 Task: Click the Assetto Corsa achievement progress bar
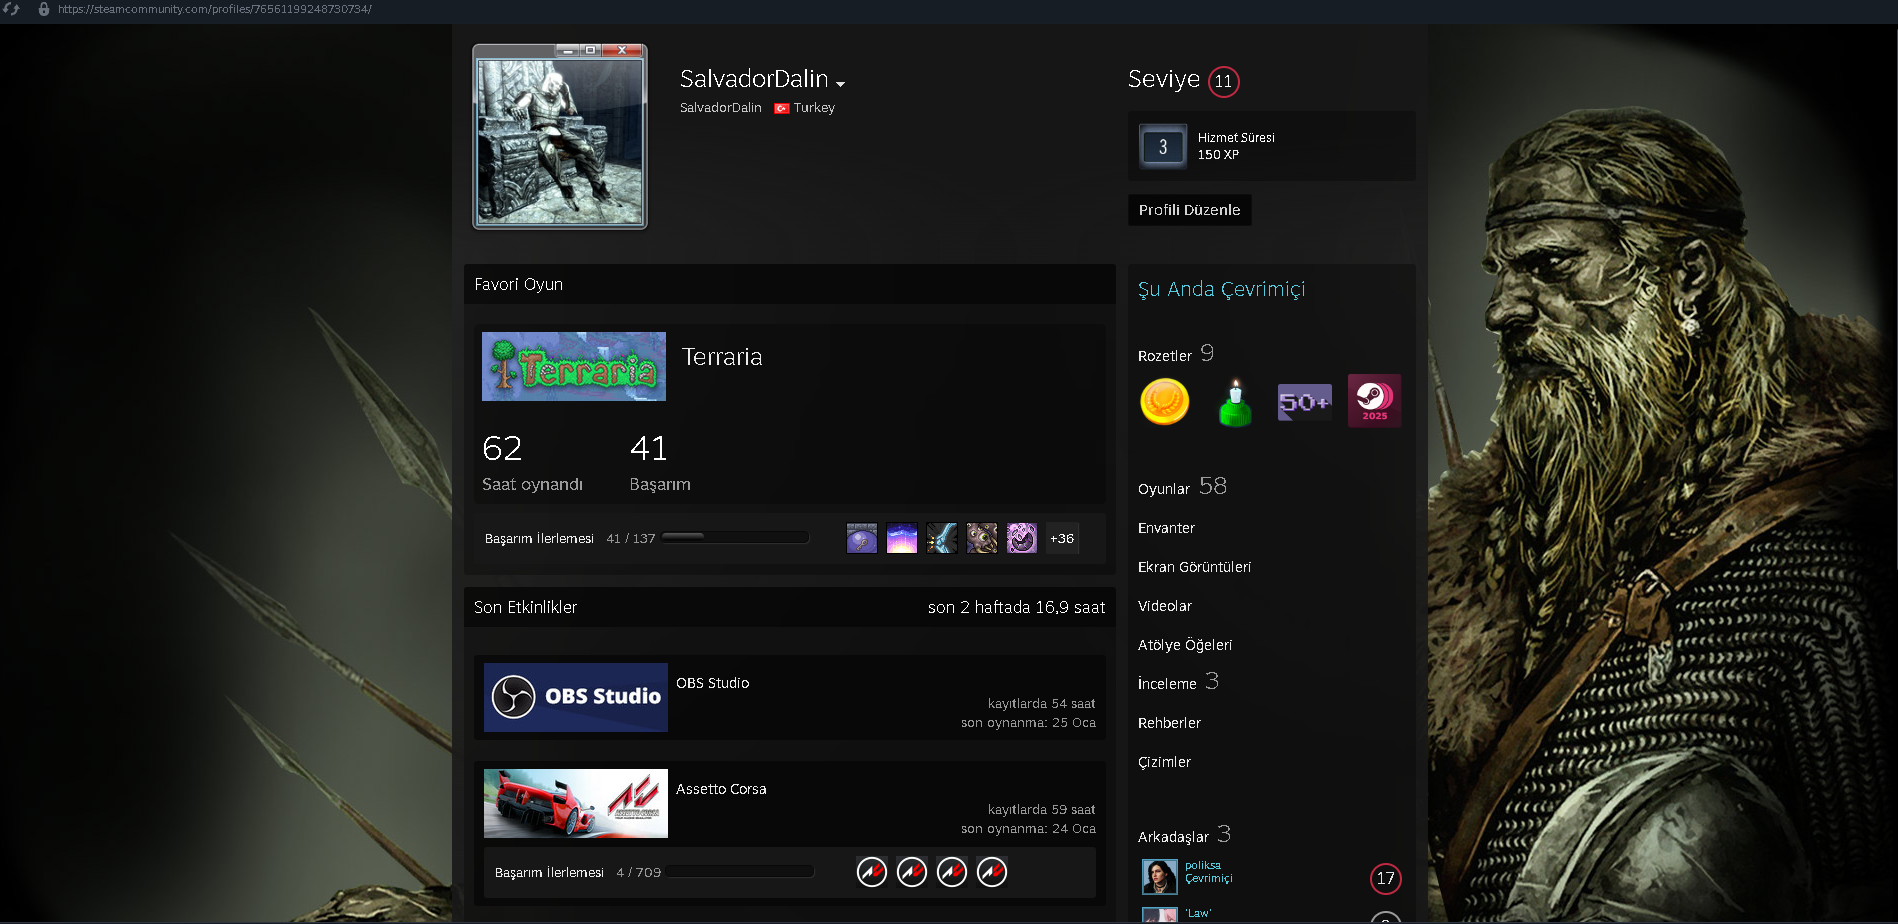click(741, 872)
